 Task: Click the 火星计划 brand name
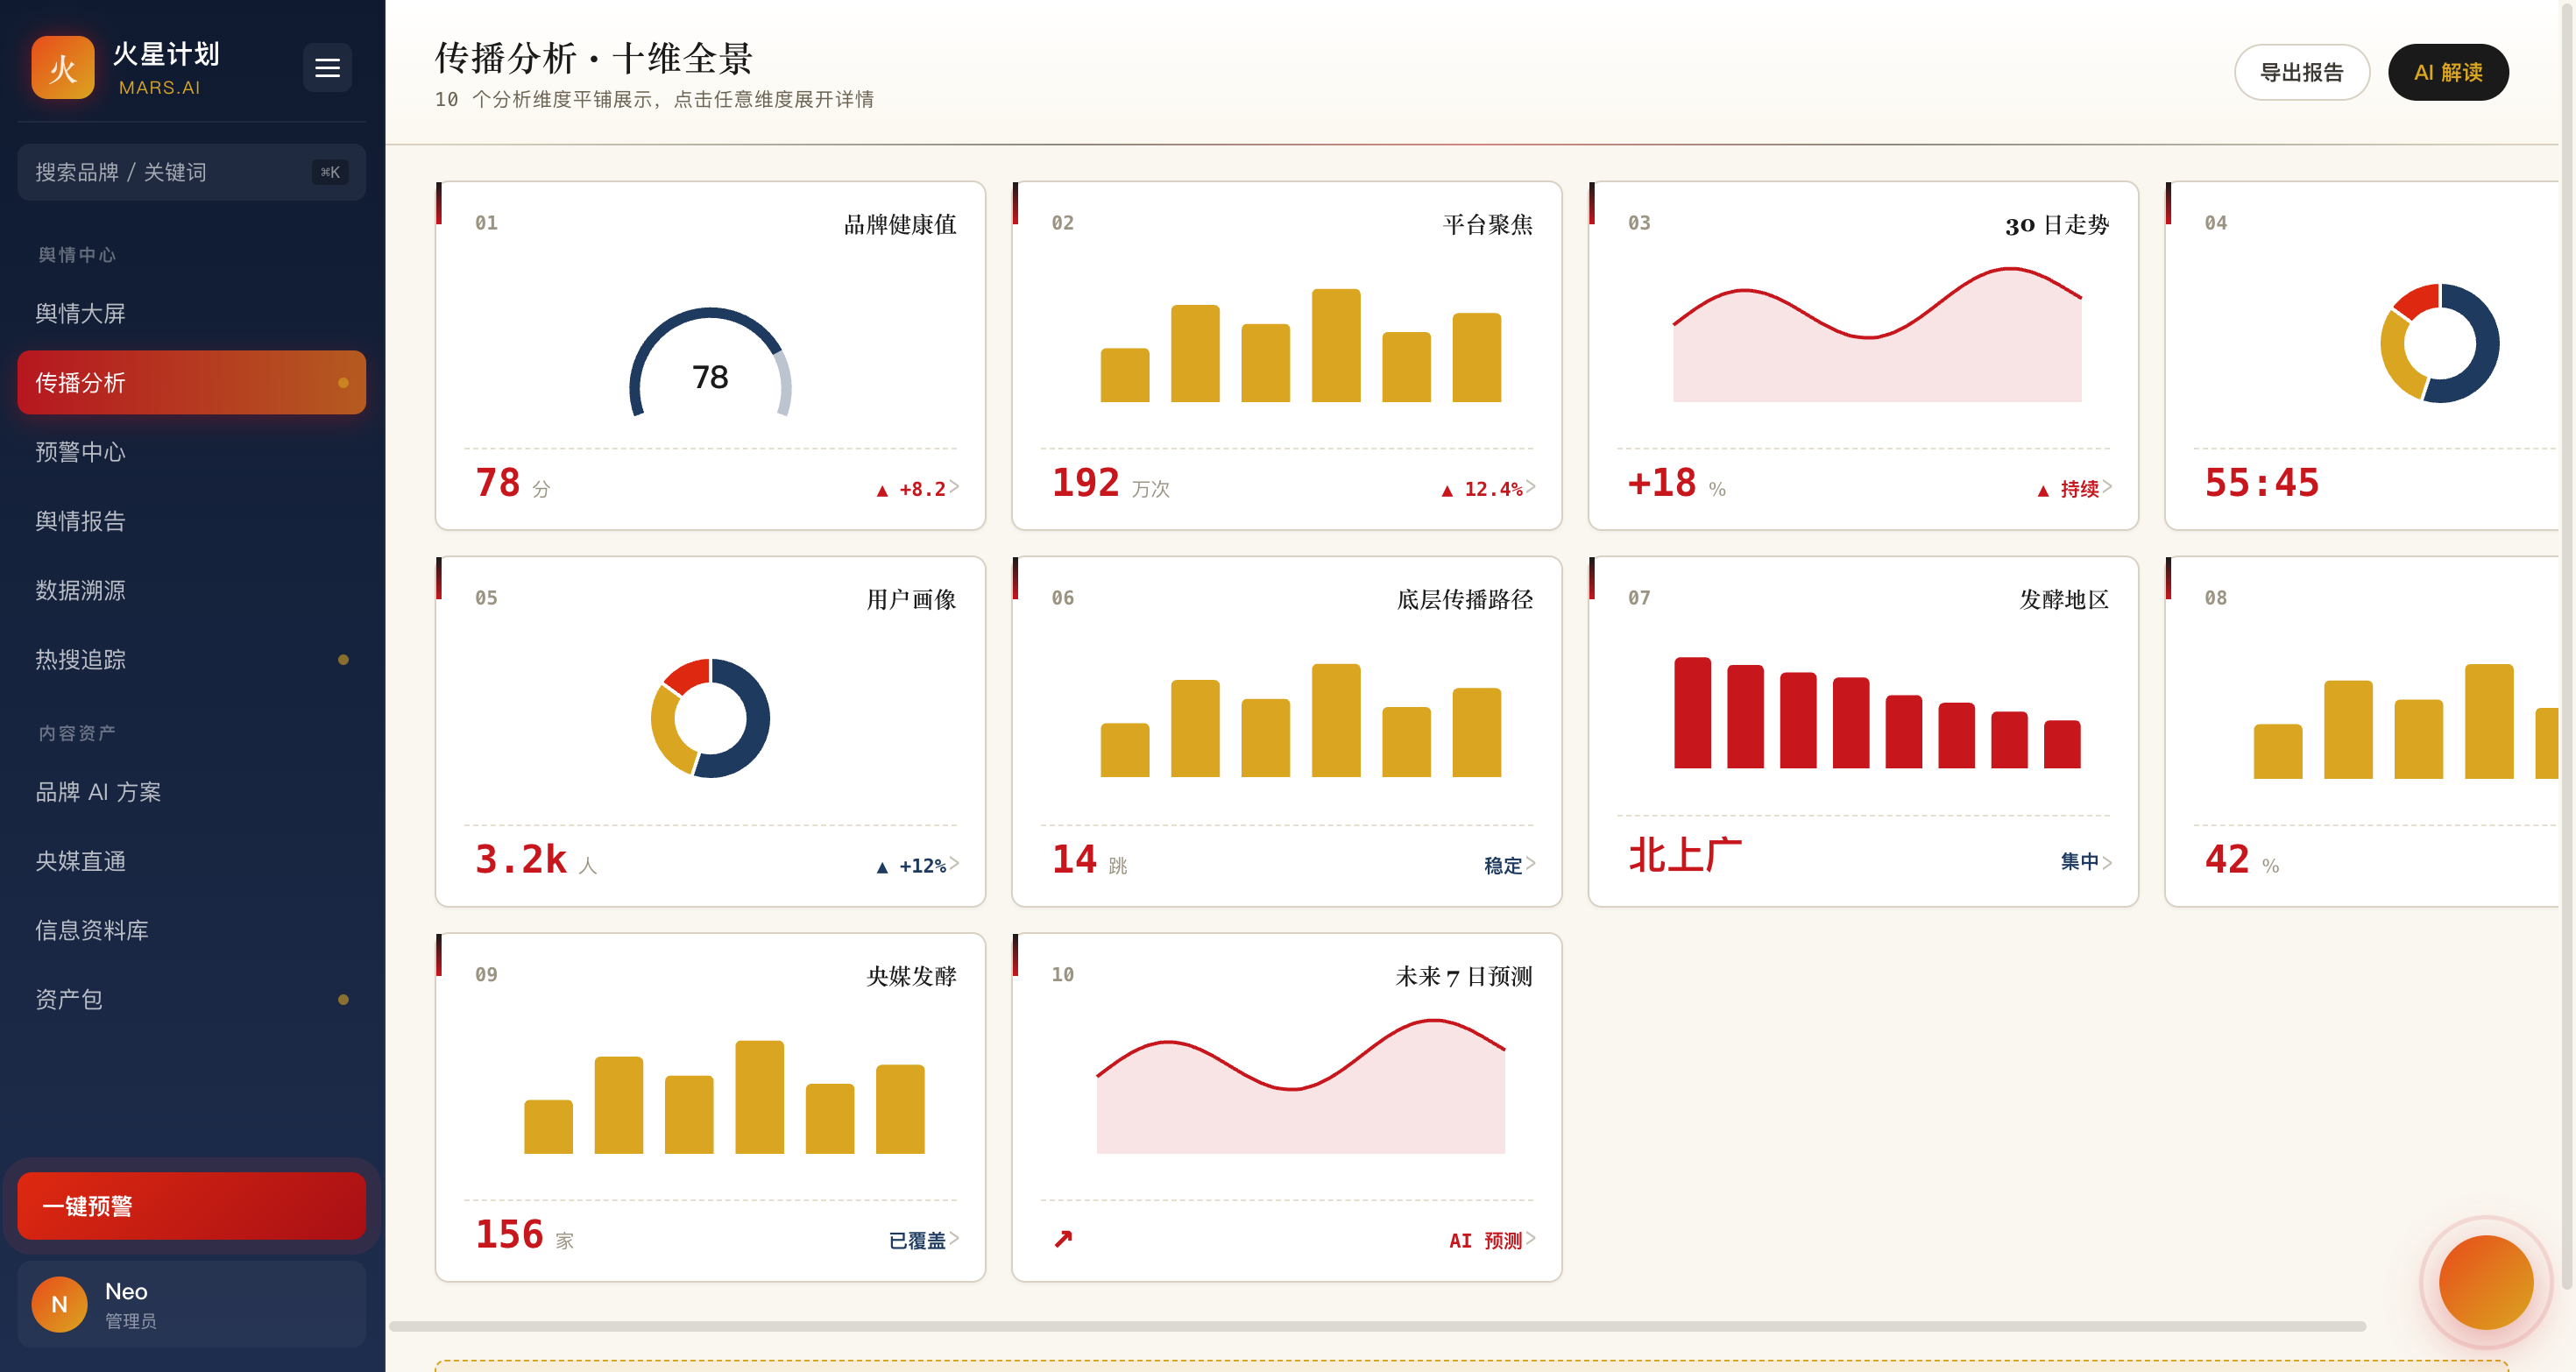(165, 54)
